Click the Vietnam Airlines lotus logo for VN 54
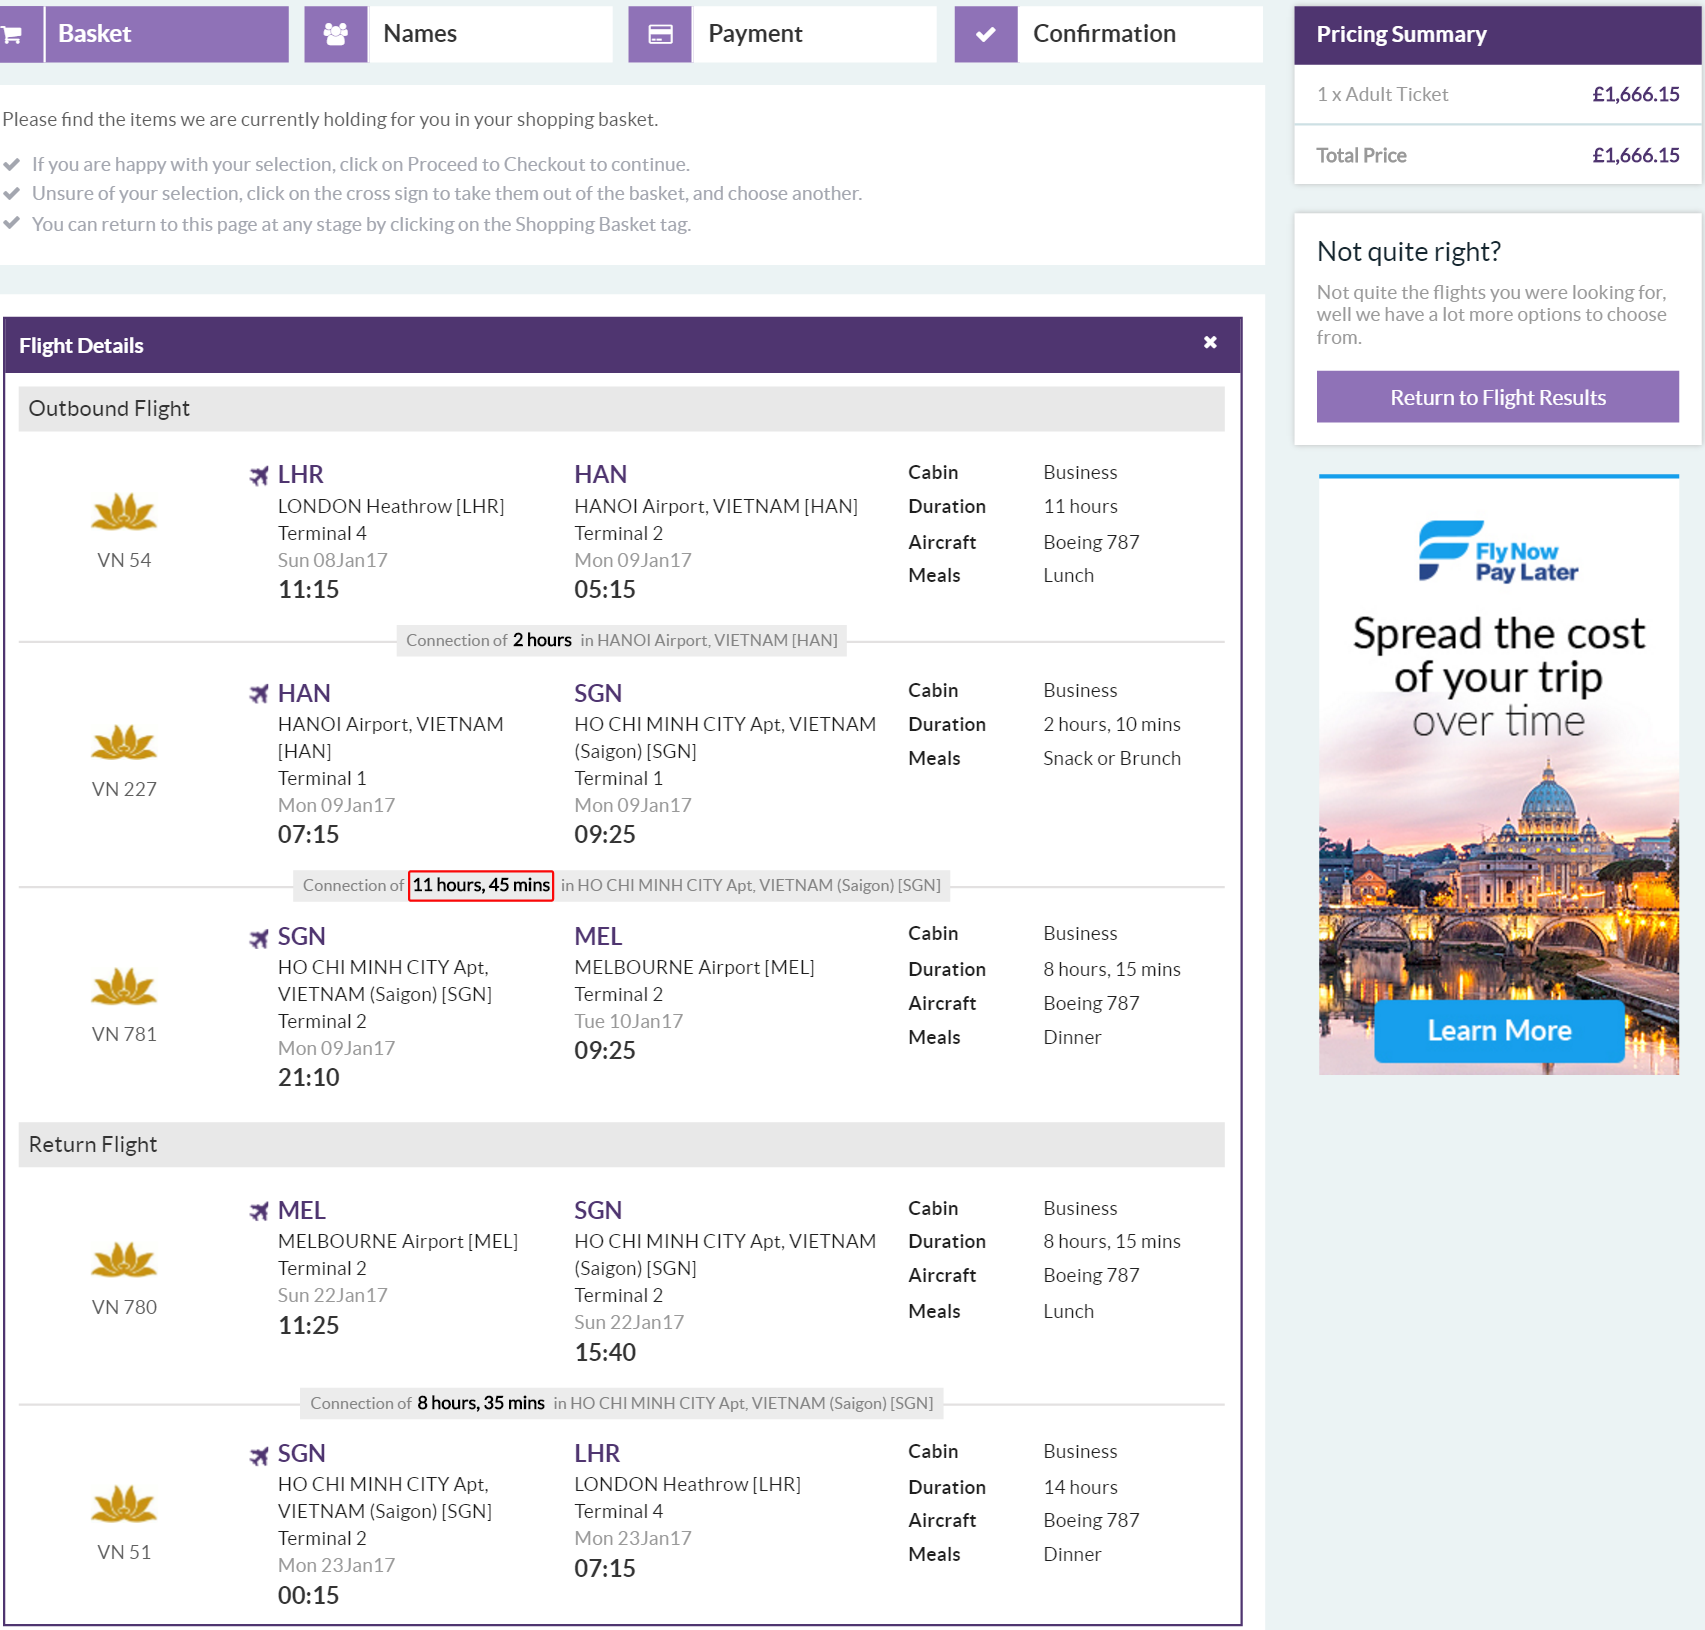Viewport: 1705px width, 1630px height. [124, 512]
